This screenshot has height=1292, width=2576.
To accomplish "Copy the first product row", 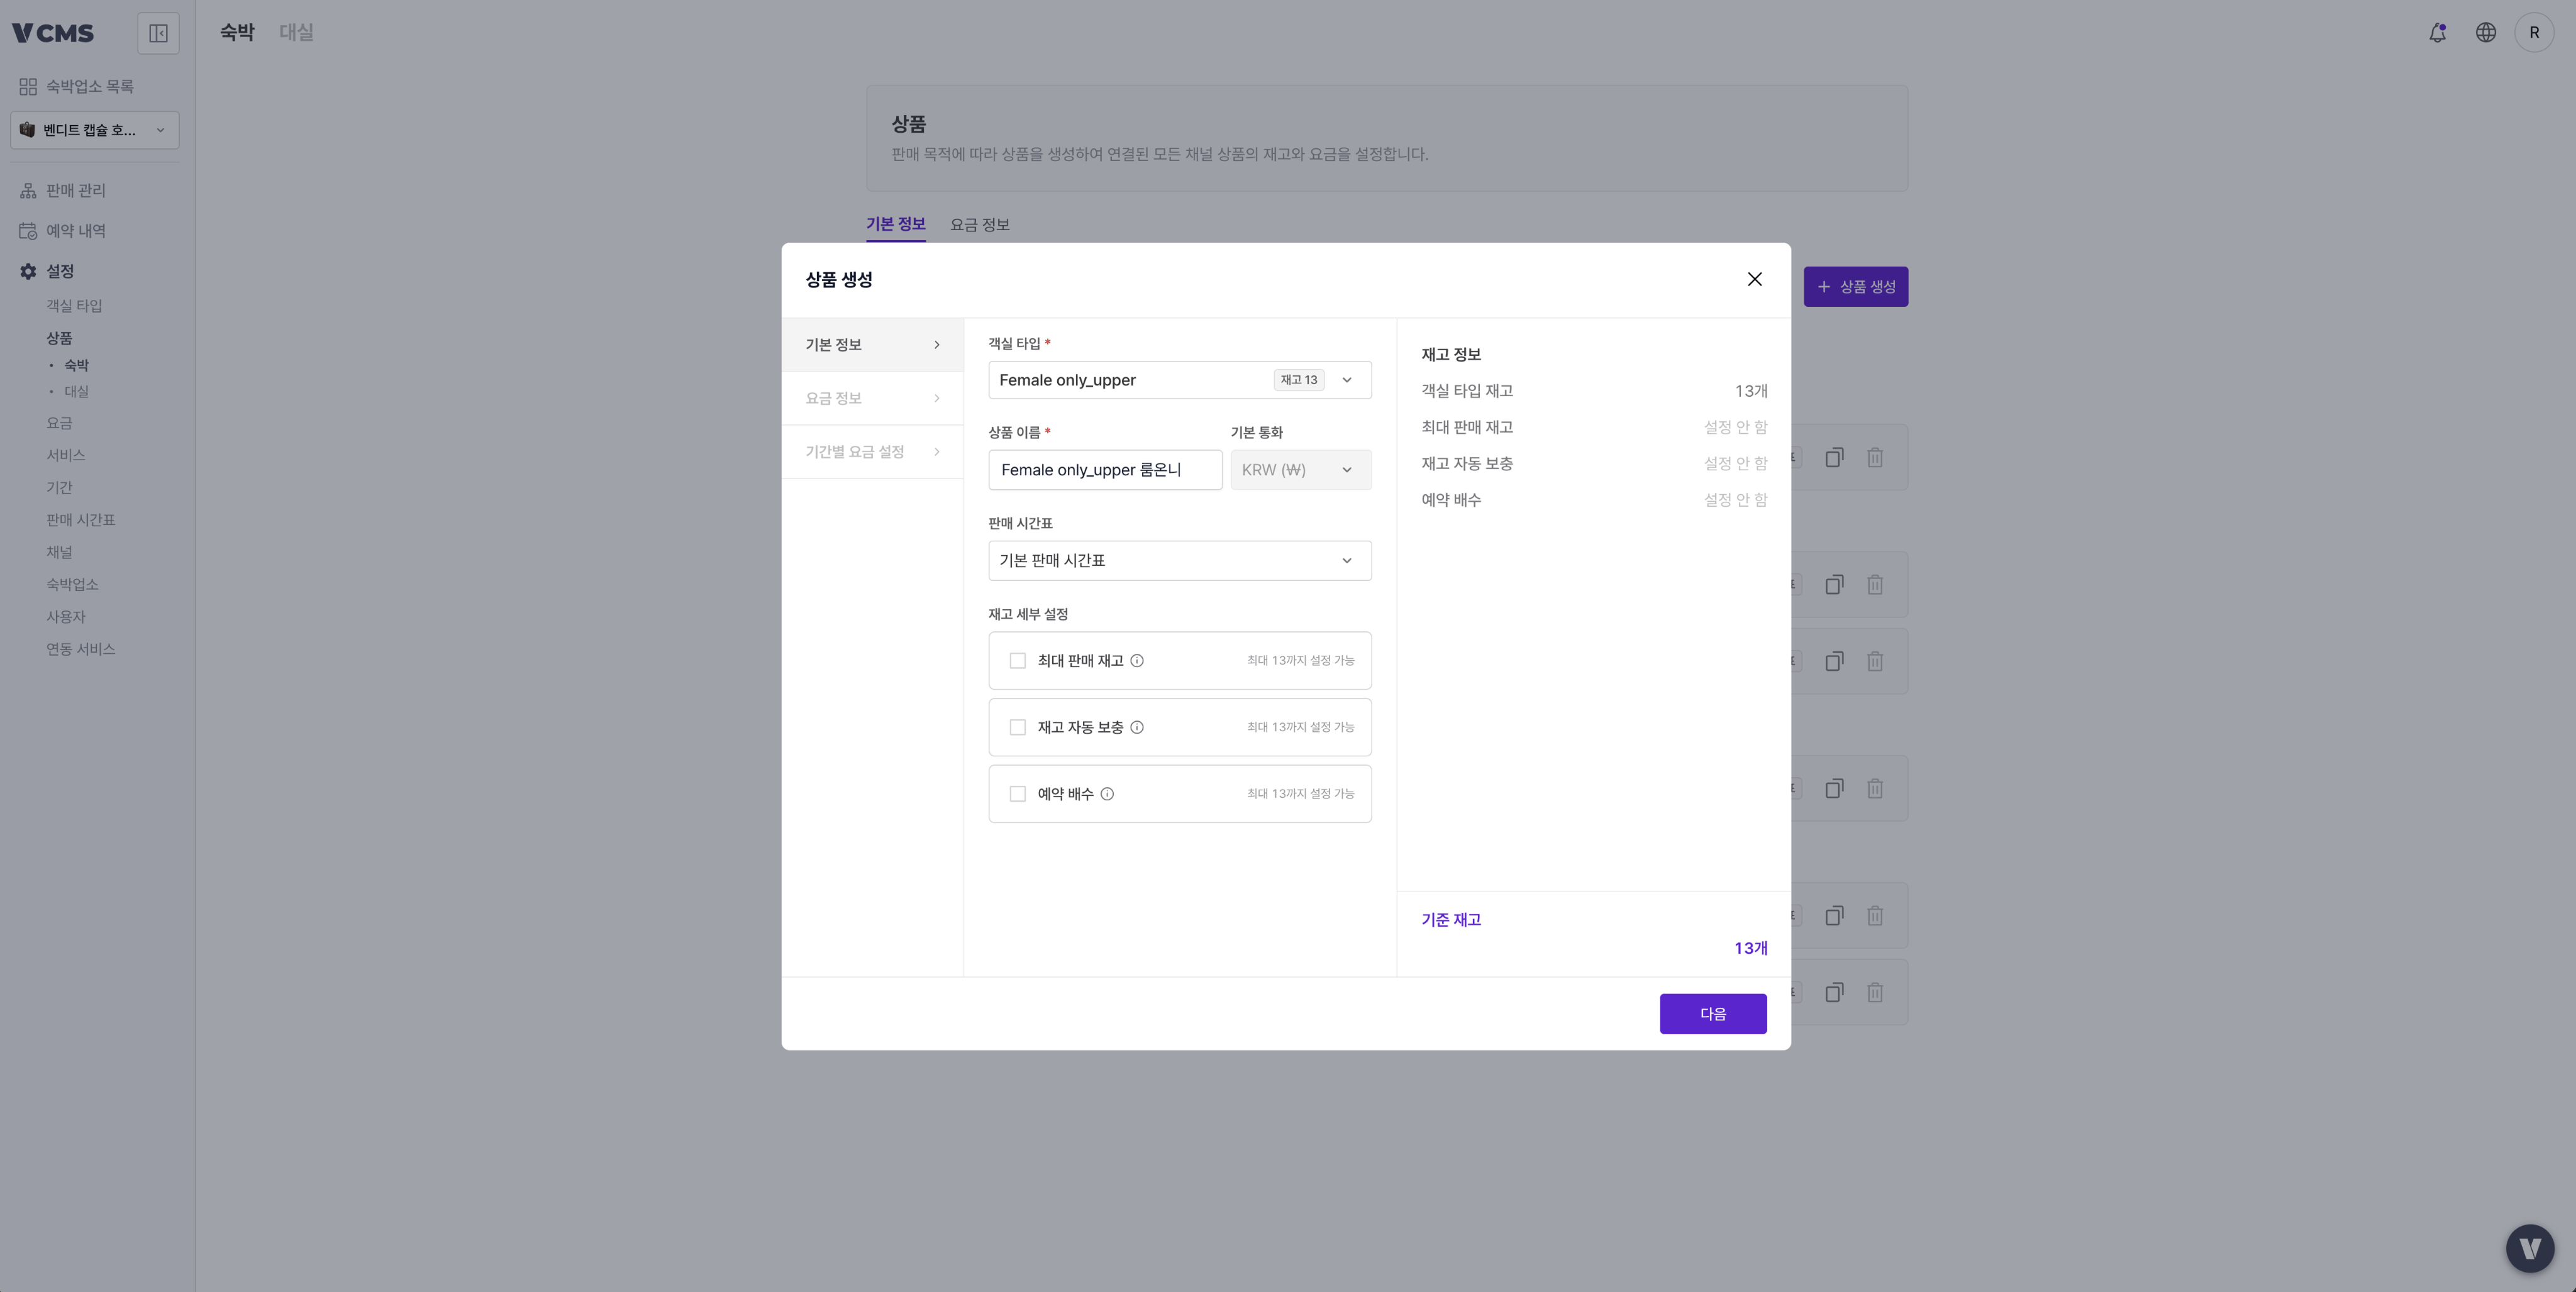I will 1834,458.
